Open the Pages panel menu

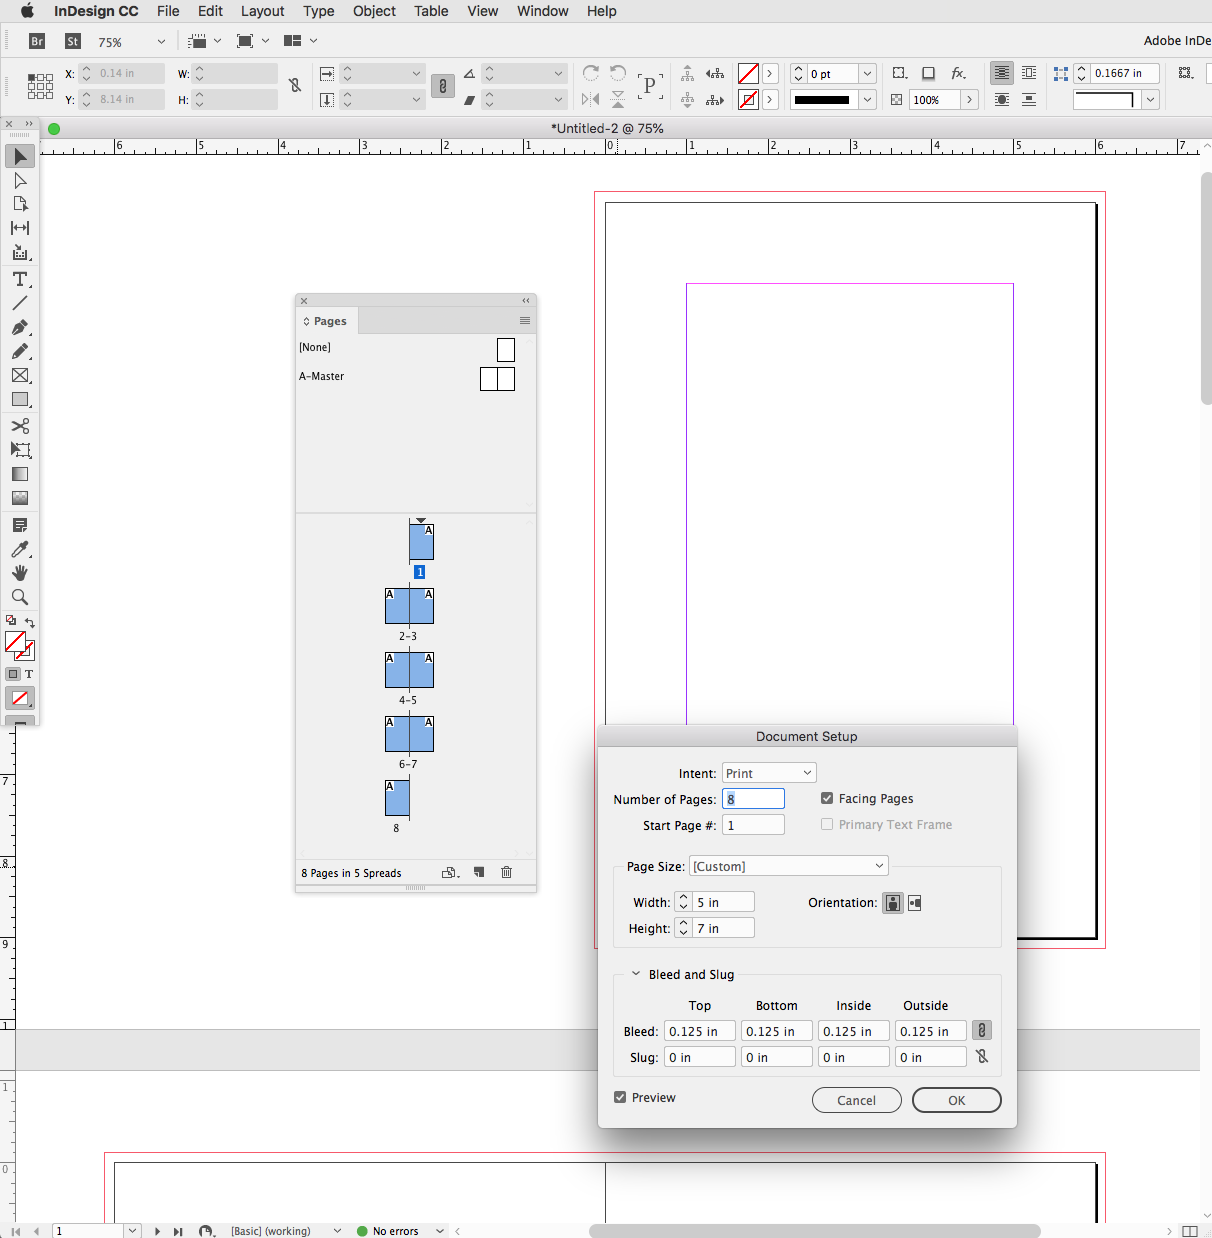(x=525, y=320)
